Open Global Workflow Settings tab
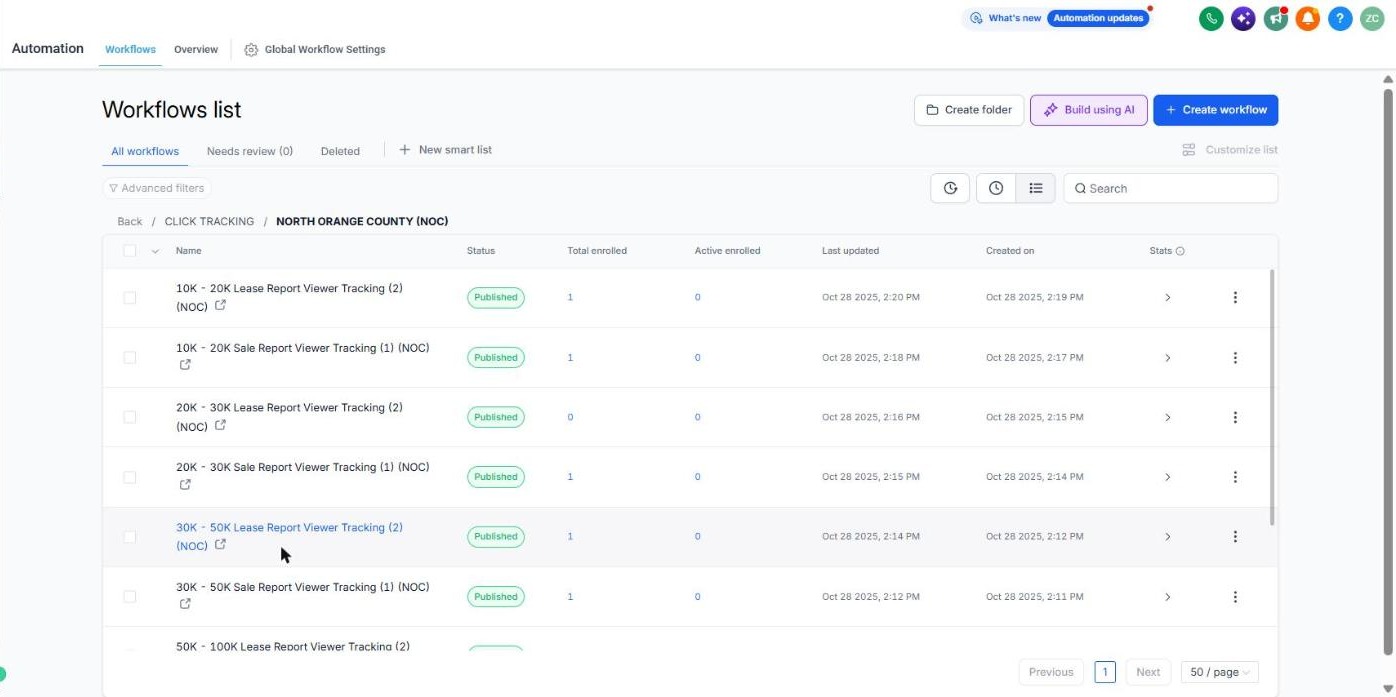This screenshot has height=697, width=1396. coord(315,49)
